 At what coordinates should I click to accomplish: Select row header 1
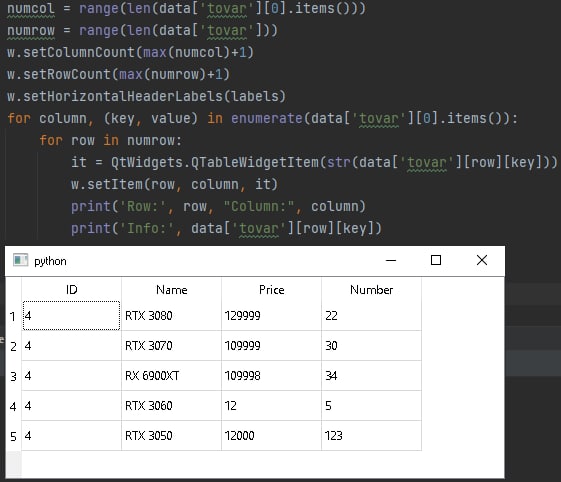point(14,316)
